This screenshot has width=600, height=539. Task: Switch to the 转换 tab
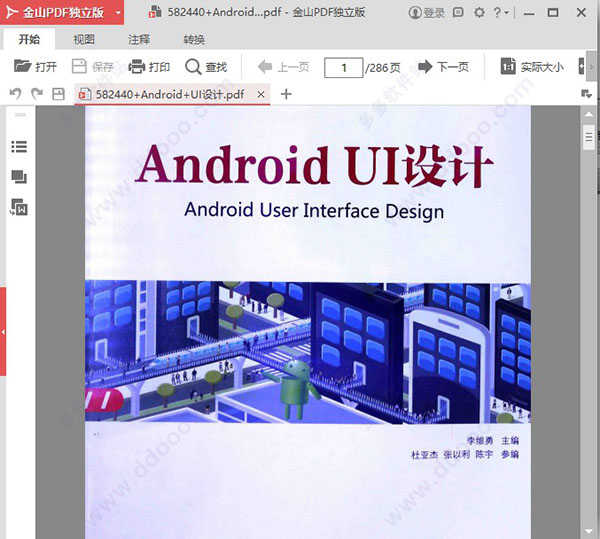194,39
